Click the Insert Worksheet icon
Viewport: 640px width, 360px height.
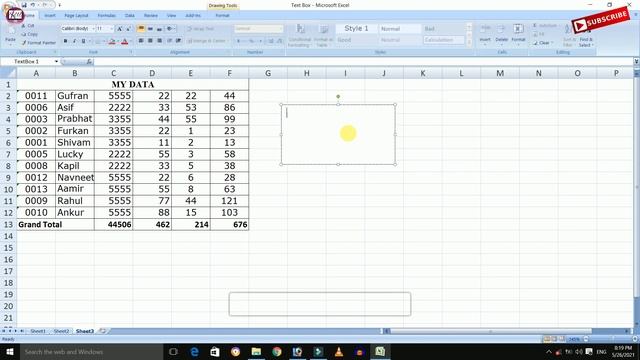coord(103,331)
